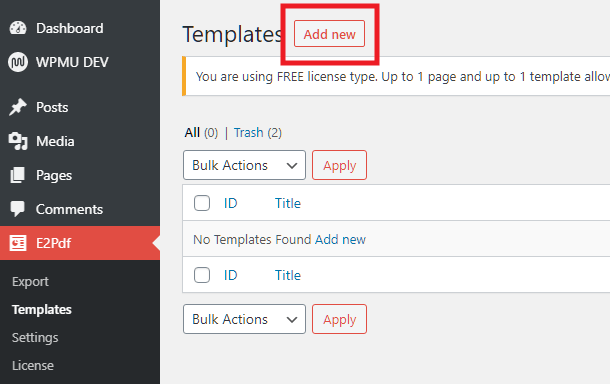The width and height of the screenshot is (610, 384).
Task: Click the Posts pushpin icon
Action: pyautogui.click(x=18, y=107)
